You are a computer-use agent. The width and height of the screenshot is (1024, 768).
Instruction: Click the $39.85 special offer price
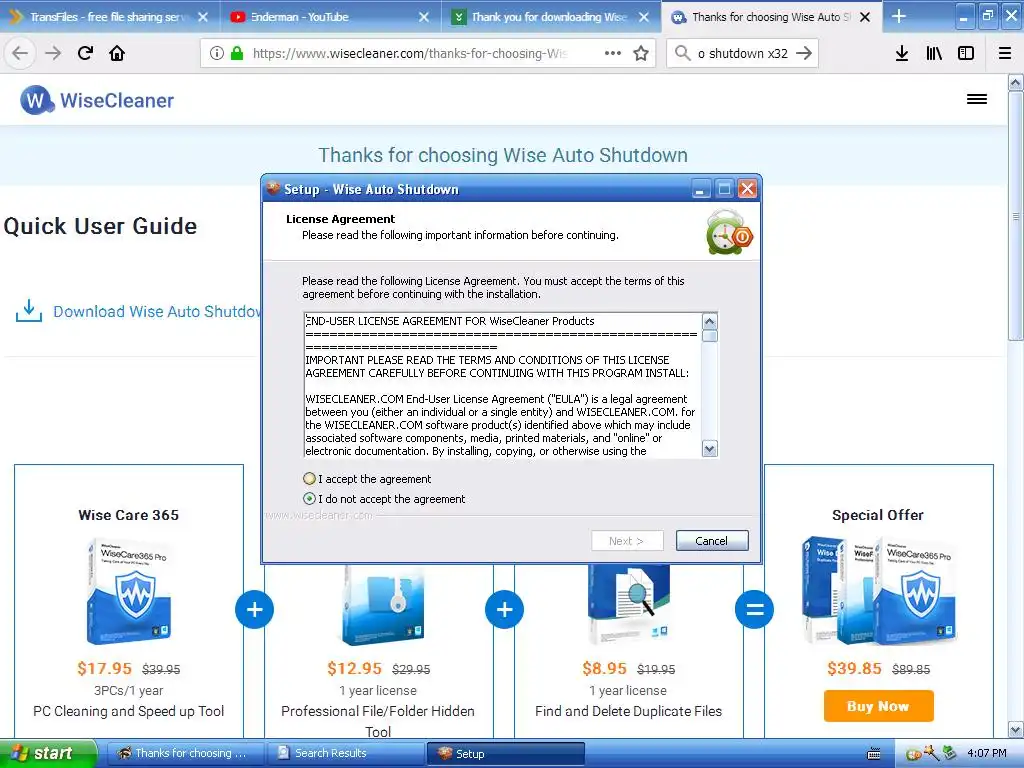point(854,668)
